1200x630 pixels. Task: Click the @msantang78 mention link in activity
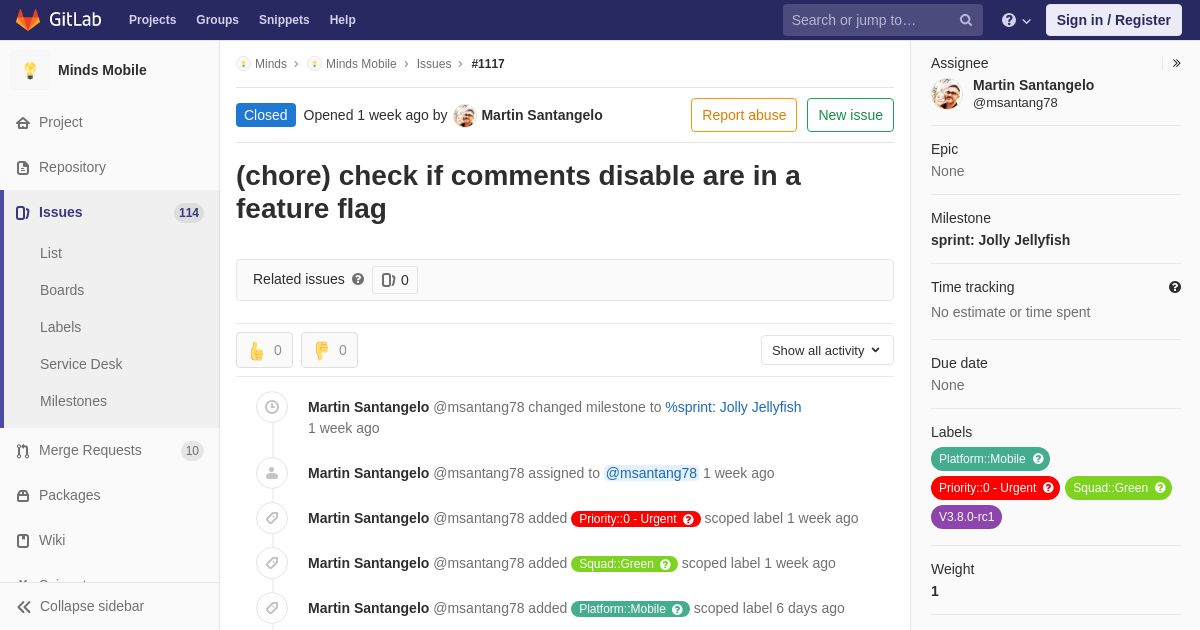click(x=651, y=473)
